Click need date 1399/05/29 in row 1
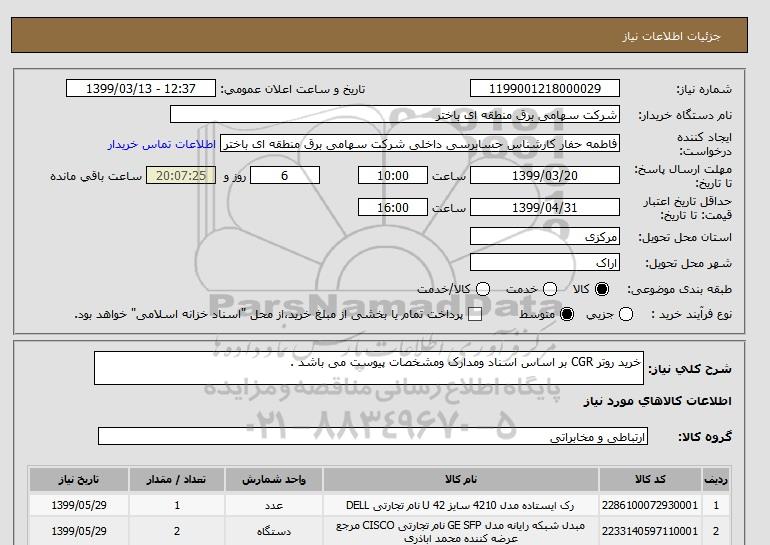This screenshot has height=545, width=770. [x=79, y=505]
